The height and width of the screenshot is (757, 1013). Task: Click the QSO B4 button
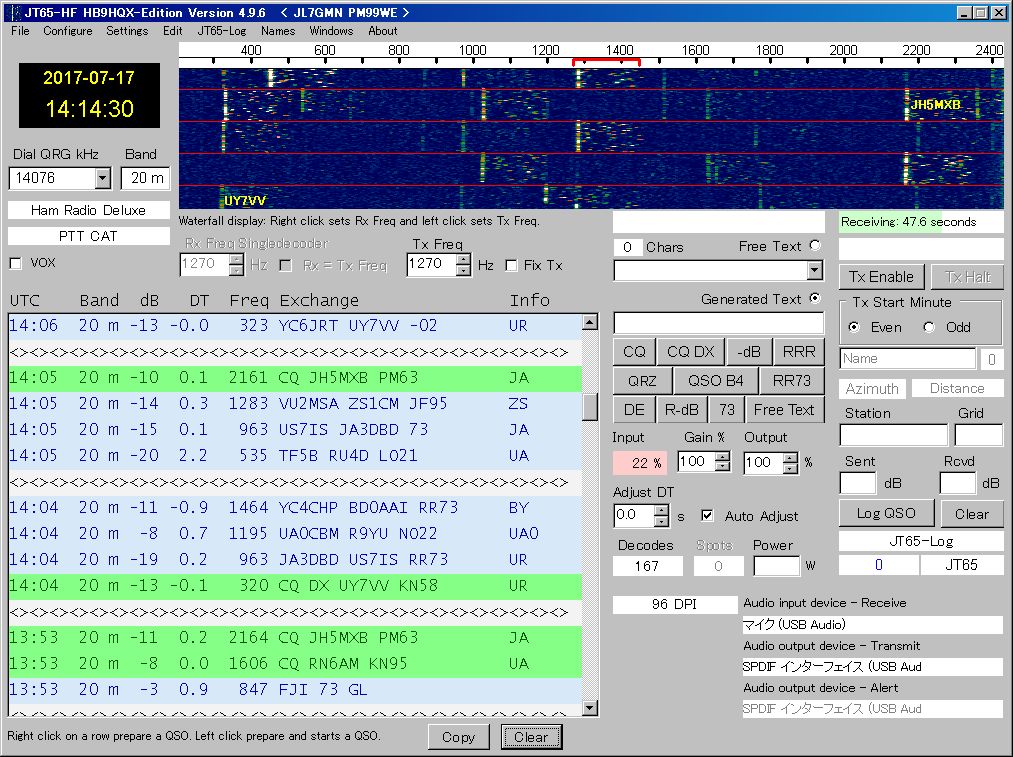click(x=715, y=381)
